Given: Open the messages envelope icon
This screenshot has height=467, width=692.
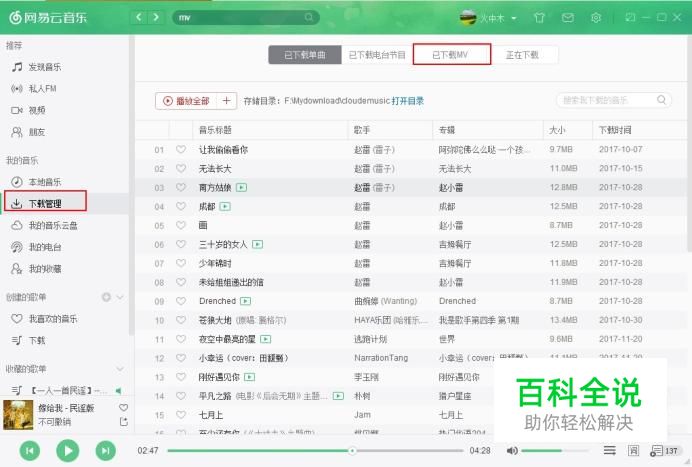Looking at the screenshot, I should coord(568,18).
